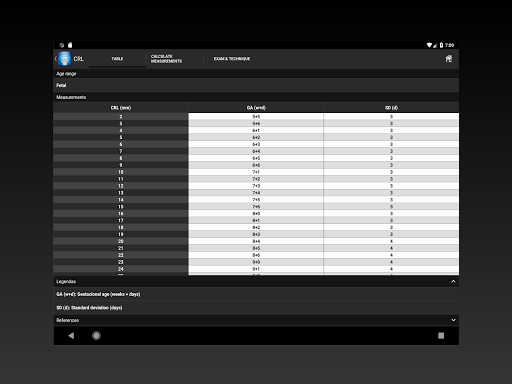Go back using the chevron beside the app logo

pyautogui.click(x=56, y=59)
